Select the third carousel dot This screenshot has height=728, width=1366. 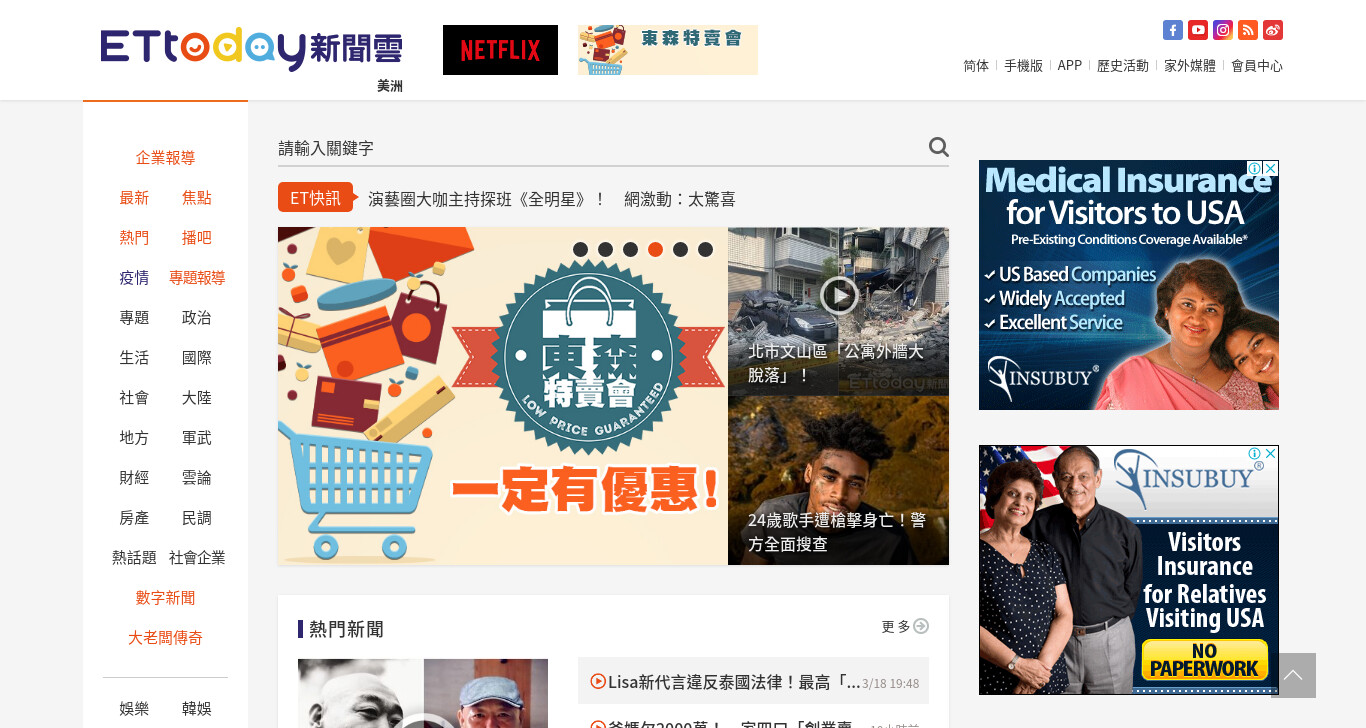[630, 249]
